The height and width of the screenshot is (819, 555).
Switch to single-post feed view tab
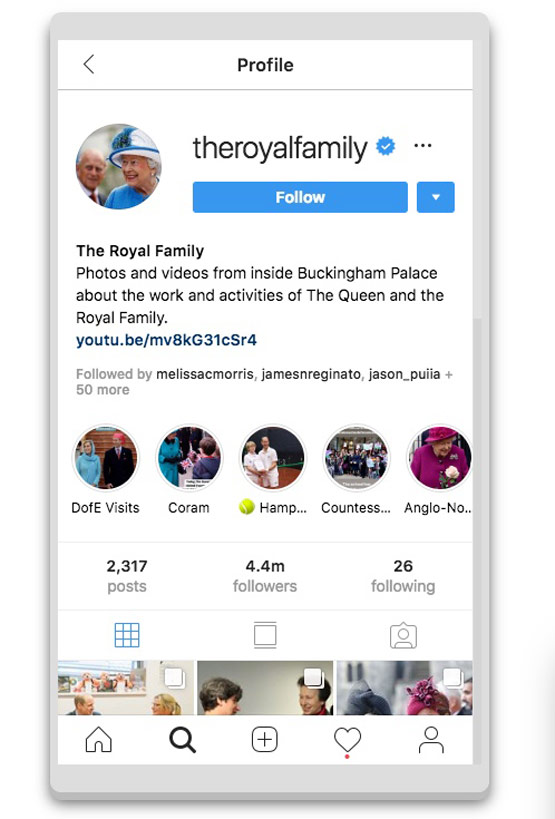point(265,635)
